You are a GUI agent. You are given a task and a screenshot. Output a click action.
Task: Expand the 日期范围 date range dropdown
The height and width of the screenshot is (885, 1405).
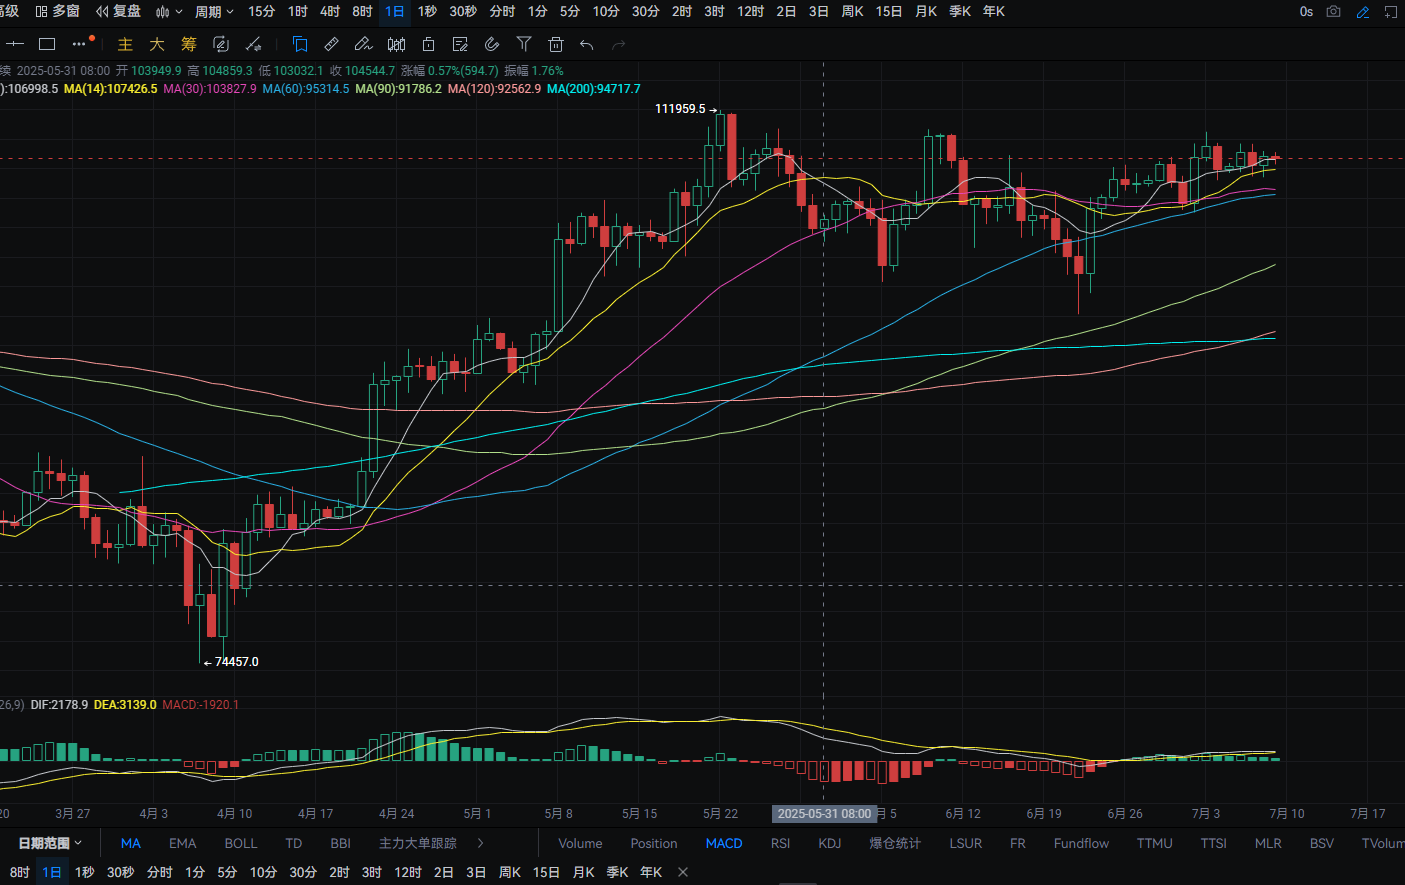click(51, 843)
